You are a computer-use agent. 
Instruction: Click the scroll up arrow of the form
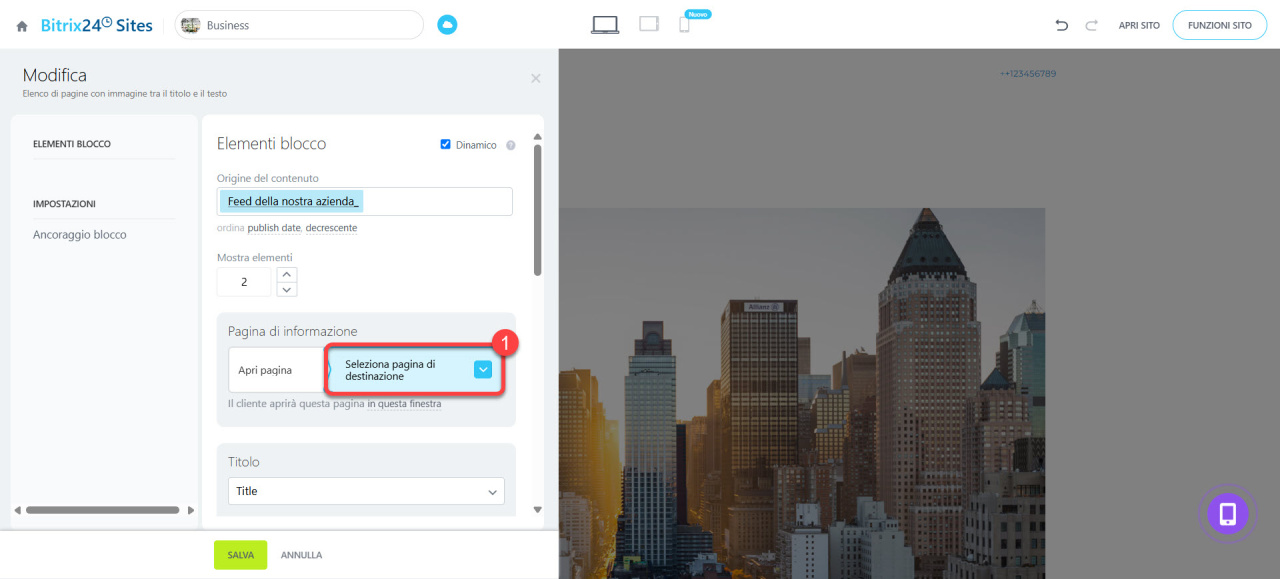point(538,136)
